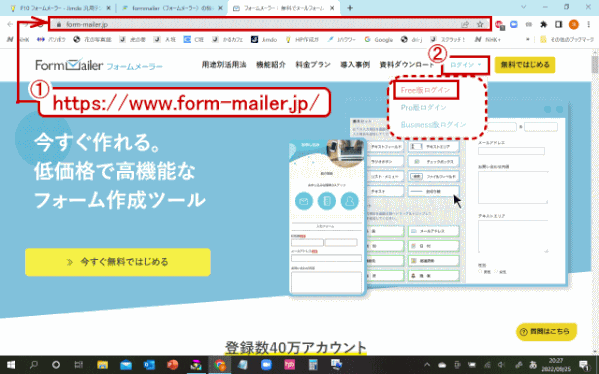Click the page vertical scrollbar

click(595, 202)
